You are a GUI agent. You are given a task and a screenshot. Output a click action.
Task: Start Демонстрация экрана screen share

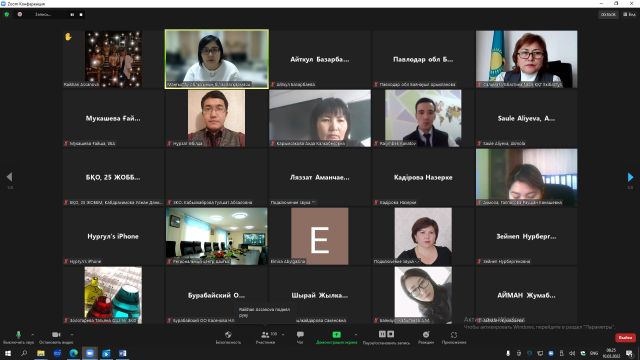point(336,338)
